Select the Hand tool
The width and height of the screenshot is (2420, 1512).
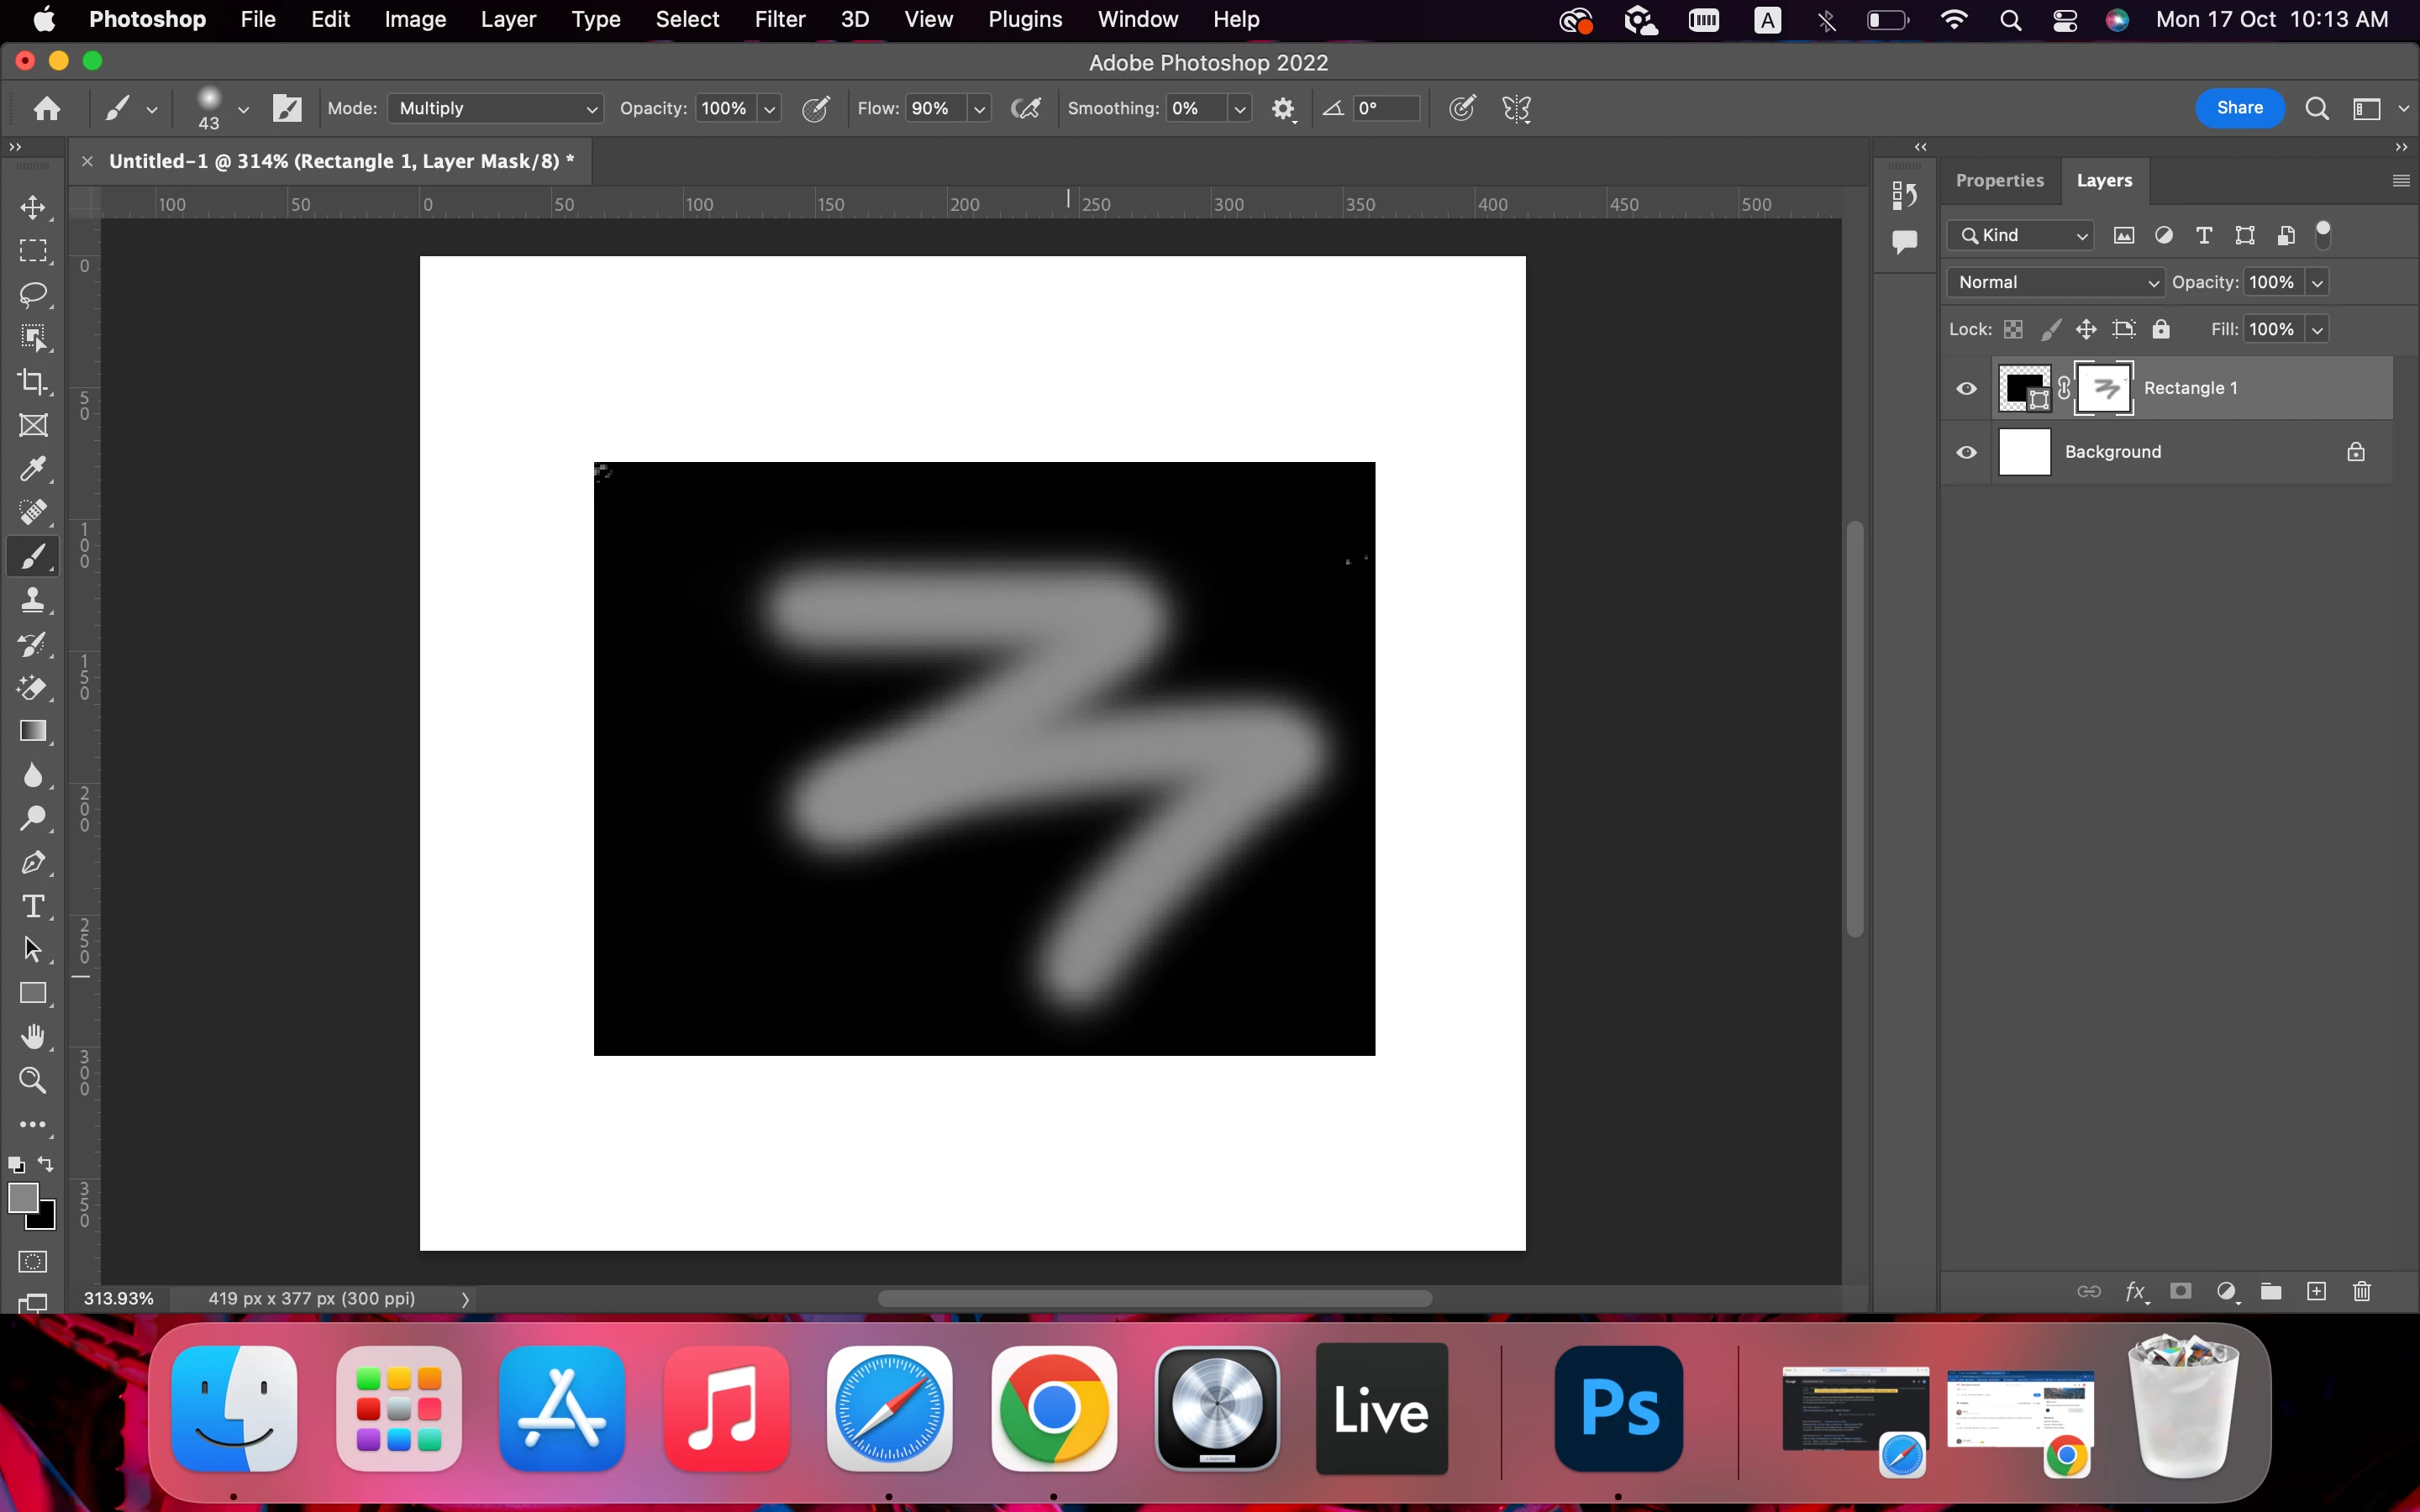click(x=33, y=1037)
